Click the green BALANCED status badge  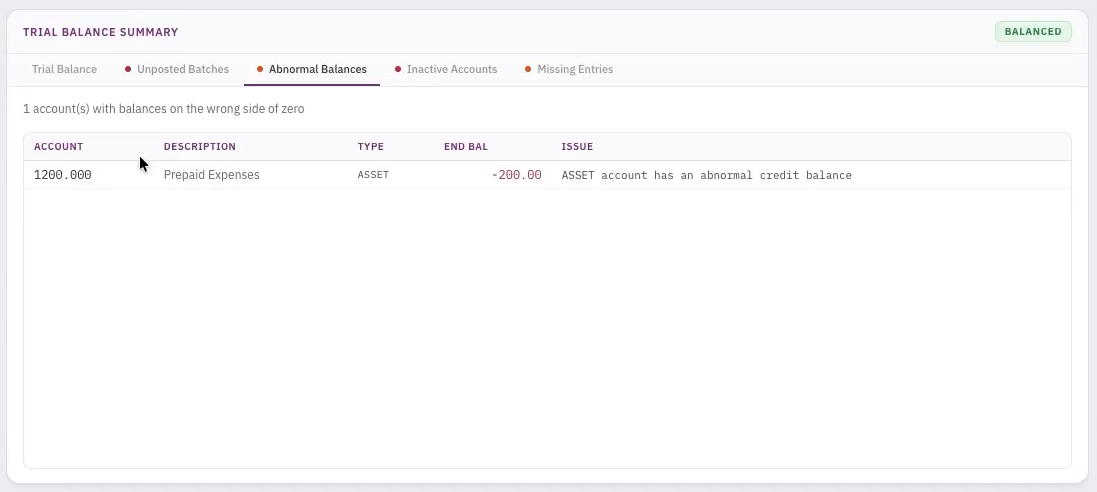pyautogui.click(x=1032, y=32)
